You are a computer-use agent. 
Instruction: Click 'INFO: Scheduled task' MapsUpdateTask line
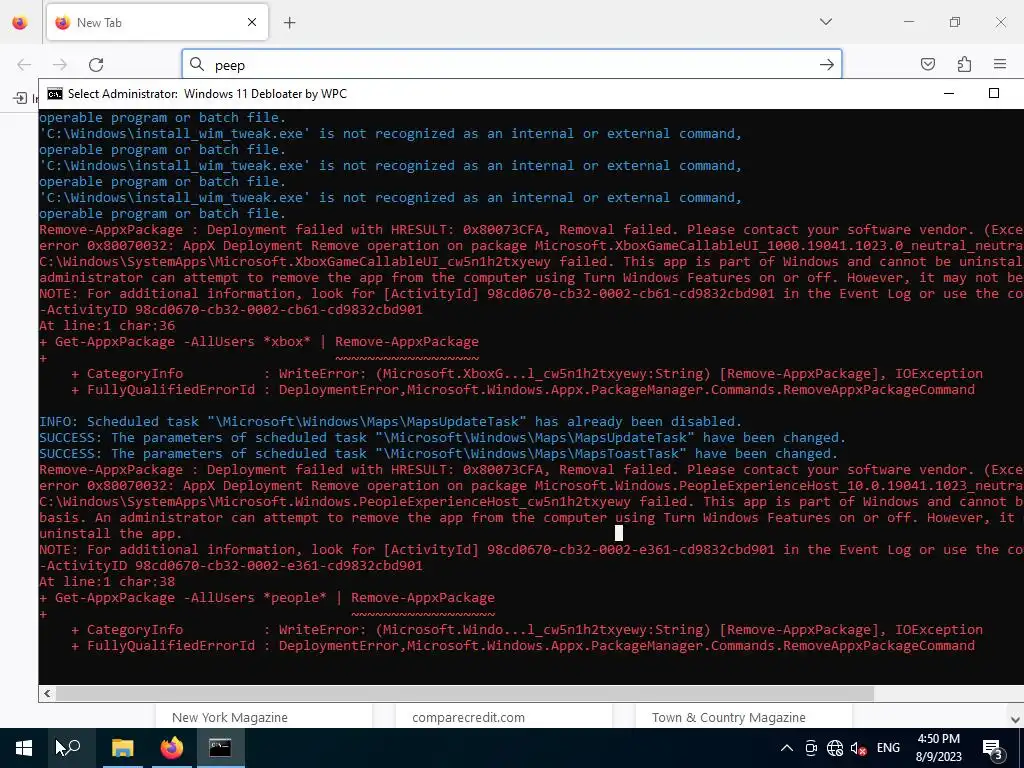pyautogui.click(x=391, y=422)
